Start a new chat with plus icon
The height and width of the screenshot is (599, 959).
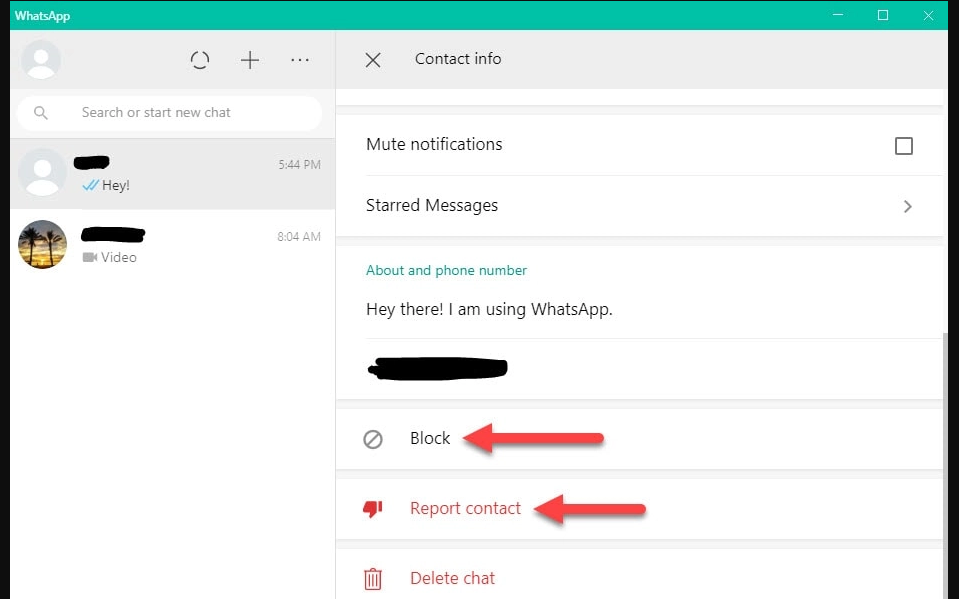[250, 60]
